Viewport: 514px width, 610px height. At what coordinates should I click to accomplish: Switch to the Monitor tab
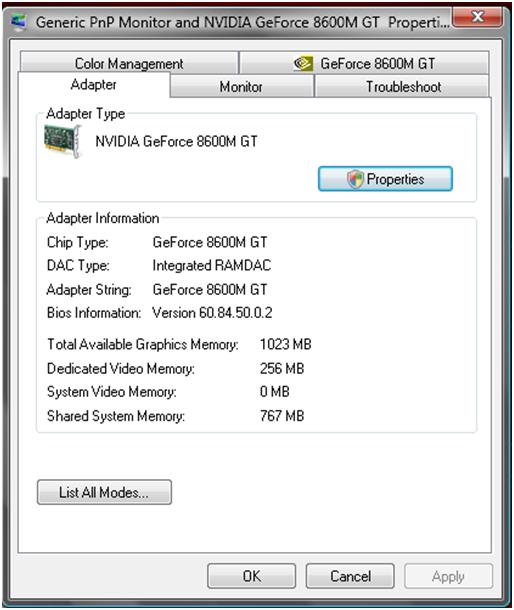[x=241, y=86]
